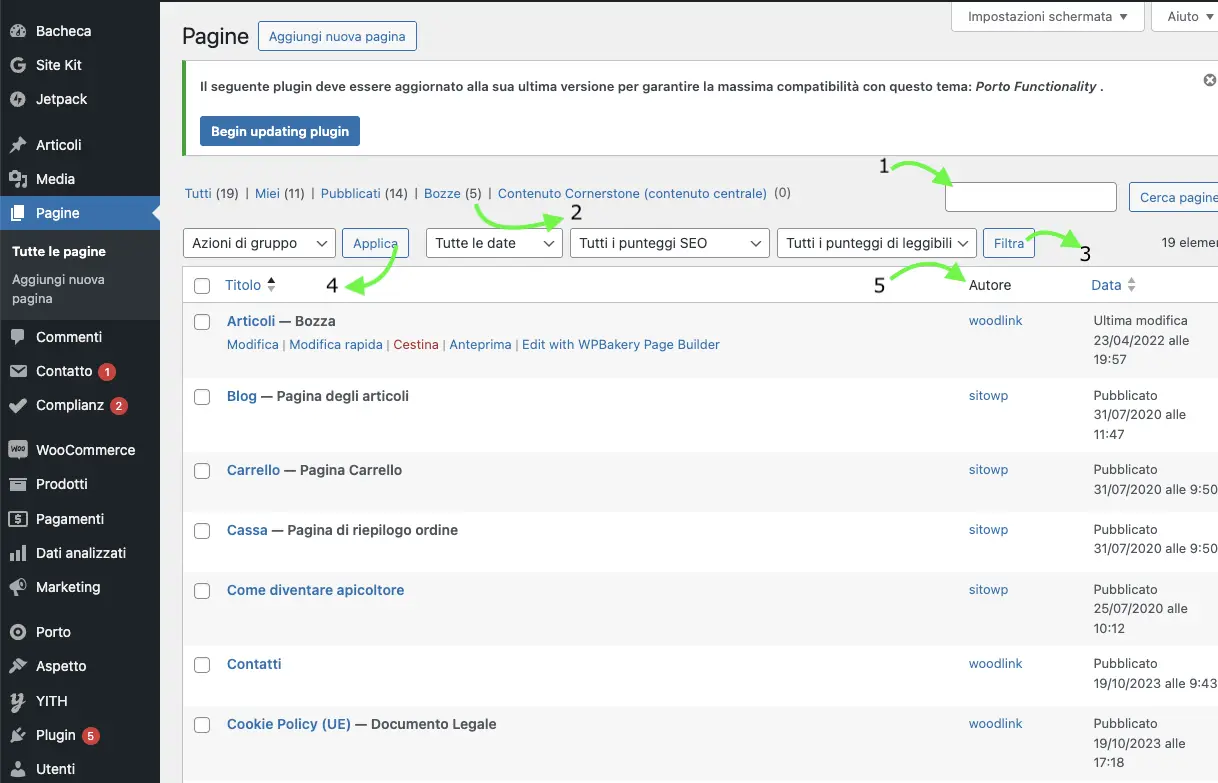Open Articoli using the pin icon

[17, 145]
